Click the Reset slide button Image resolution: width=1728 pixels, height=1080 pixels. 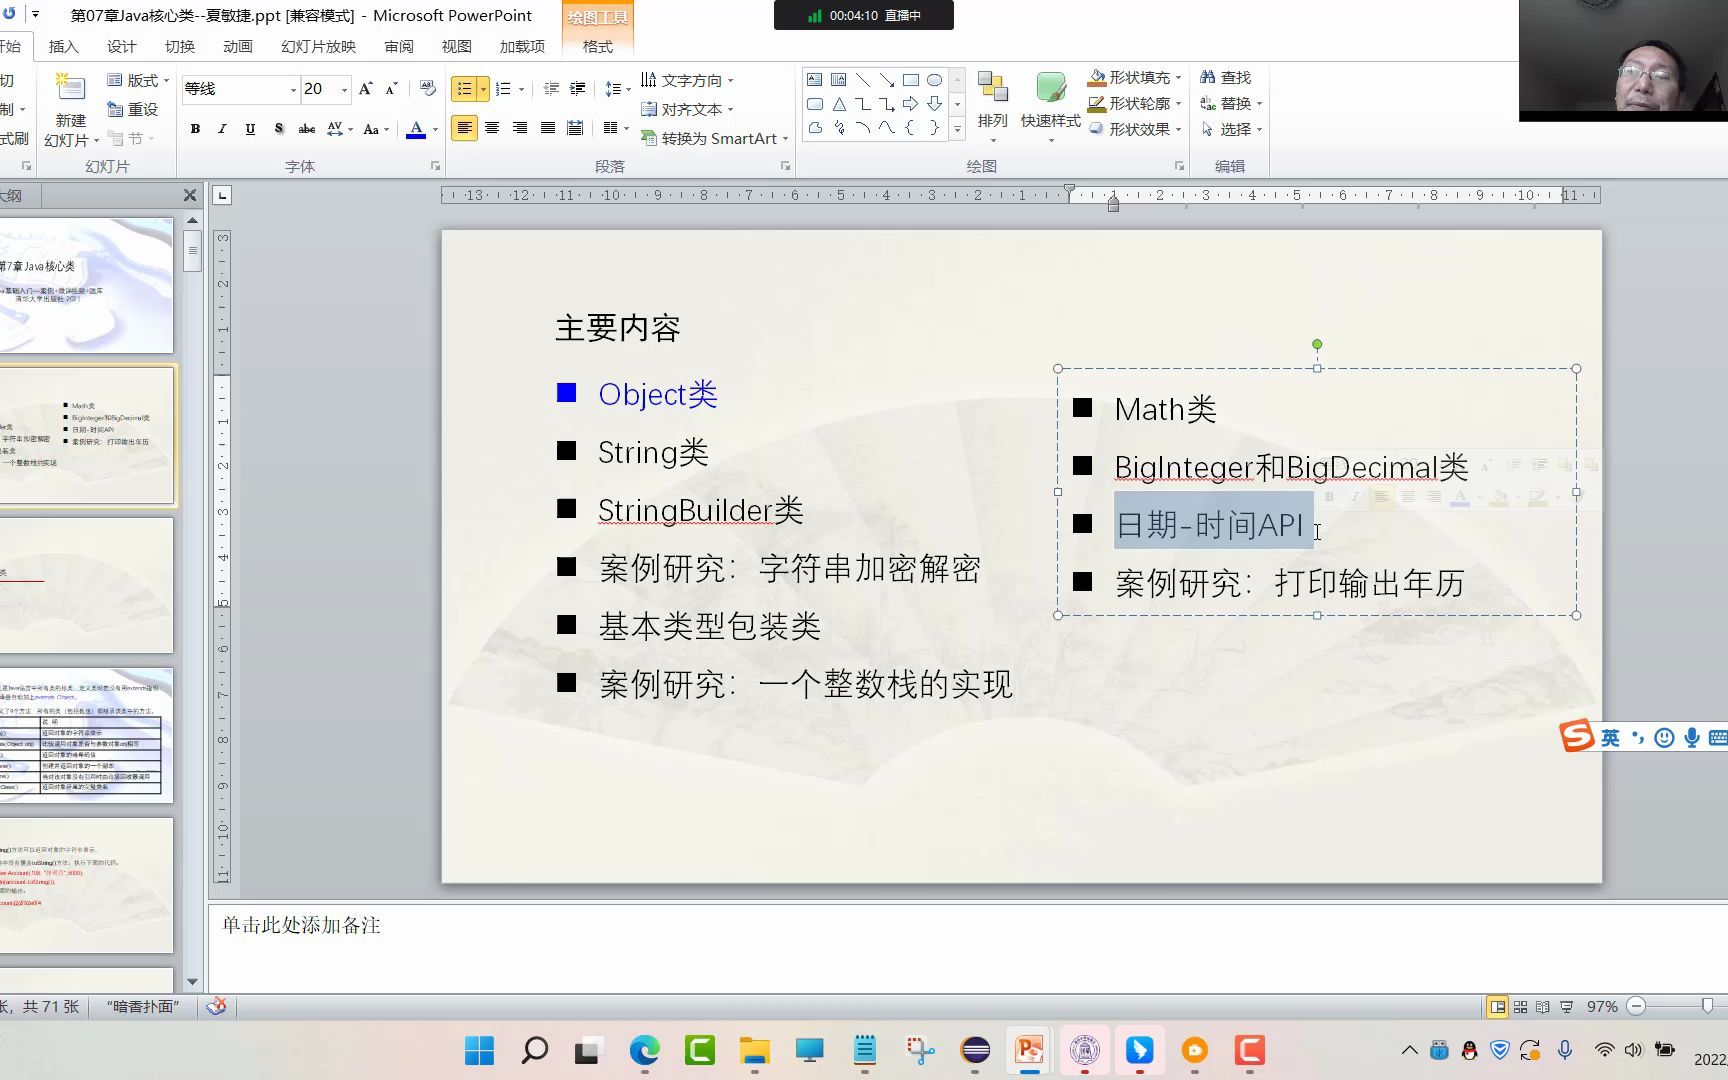pyautogui.click(x=133, y=109)
